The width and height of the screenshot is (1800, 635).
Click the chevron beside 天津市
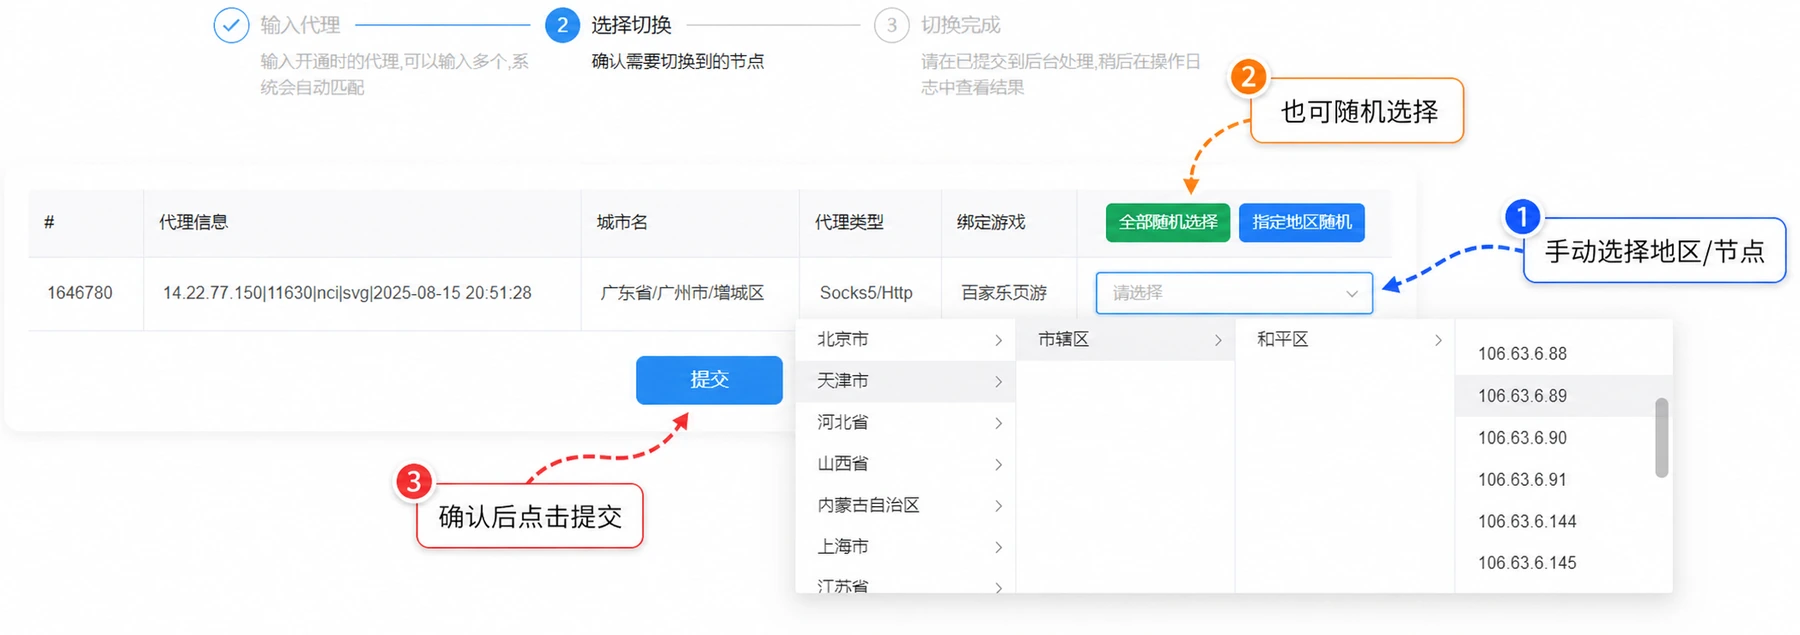pyautogui.click(x=998, y=382)
